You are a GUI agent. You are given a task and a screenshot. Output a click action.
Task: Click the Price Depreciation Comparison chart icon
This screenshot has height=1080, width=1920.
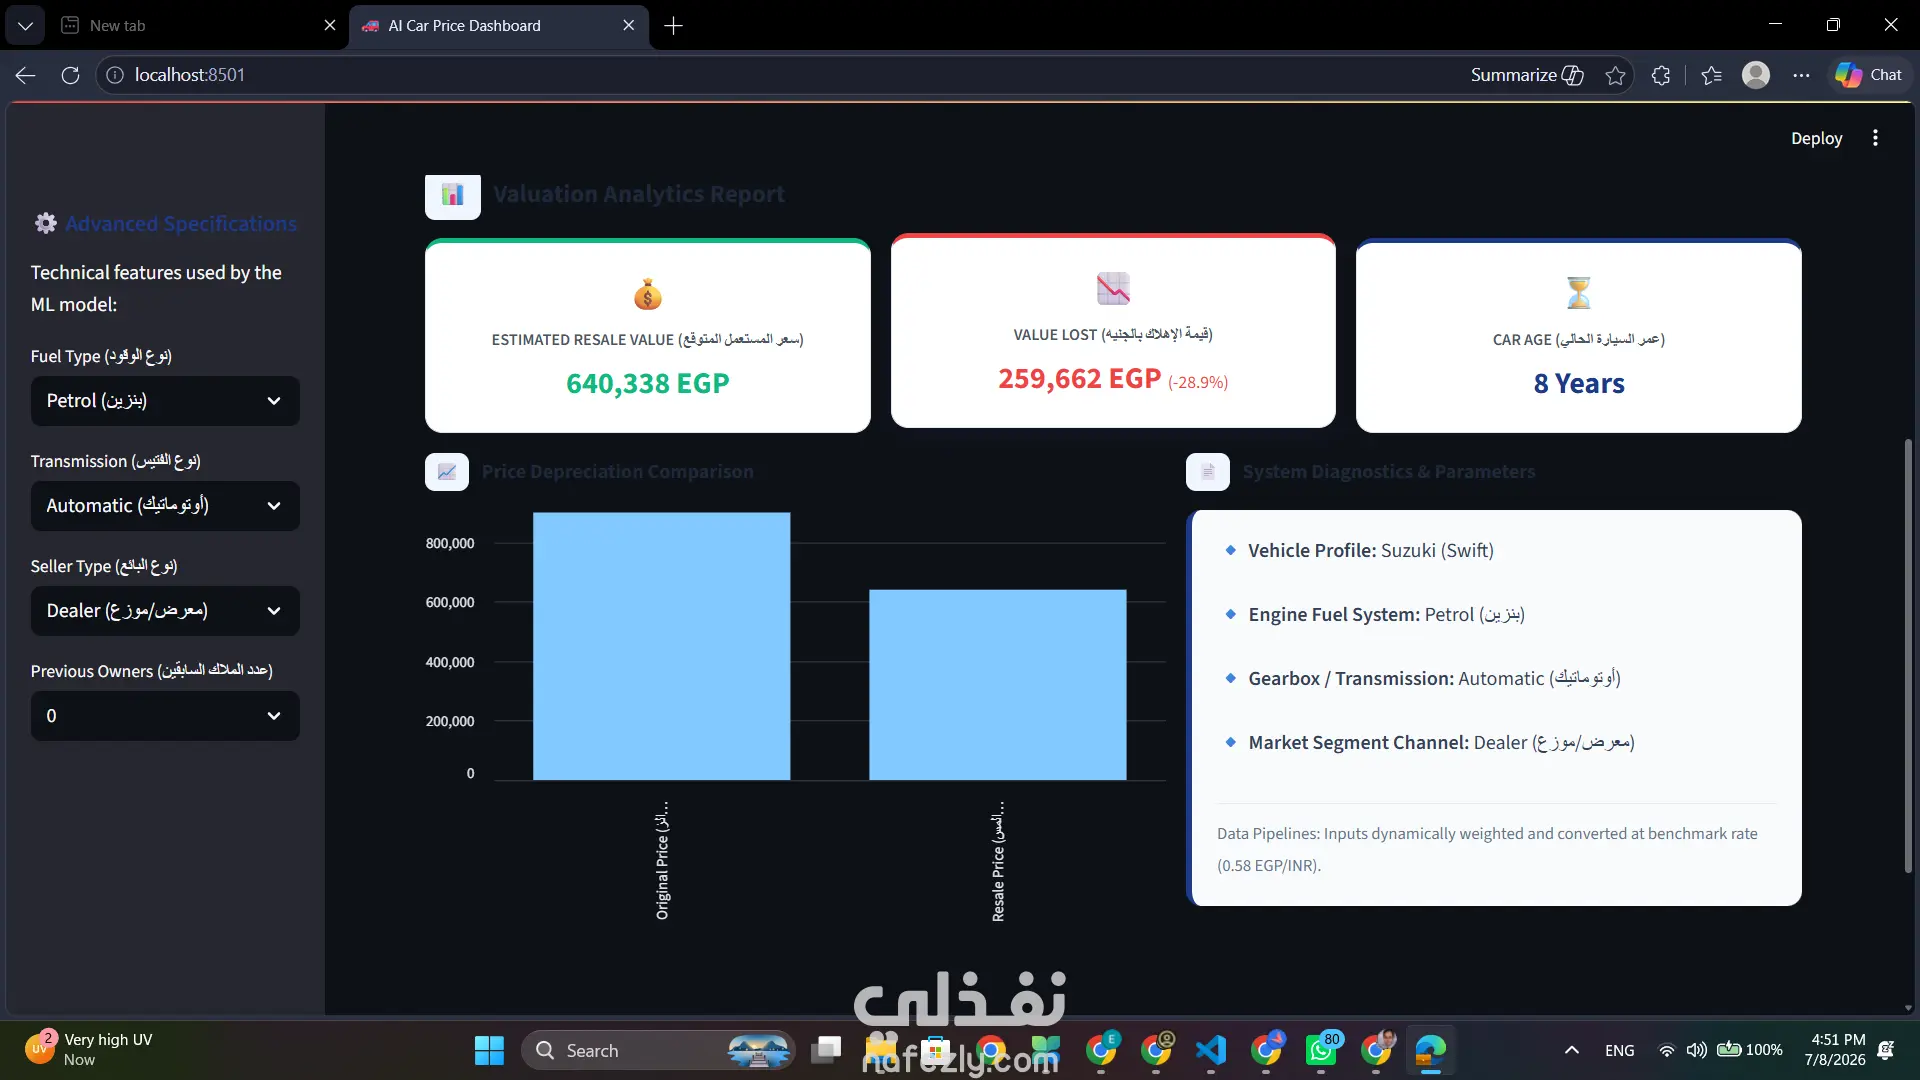[x=447, y=472]
